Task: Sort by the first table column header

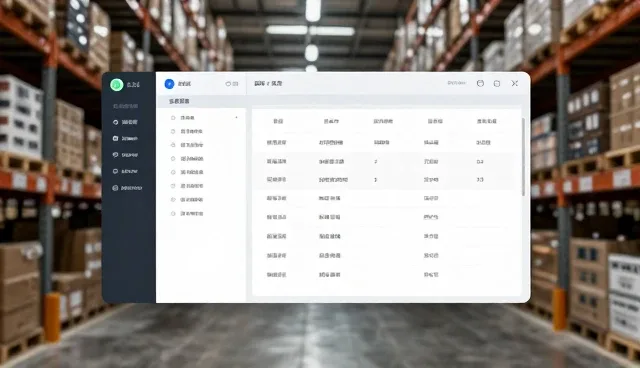Action: point(278,121)
